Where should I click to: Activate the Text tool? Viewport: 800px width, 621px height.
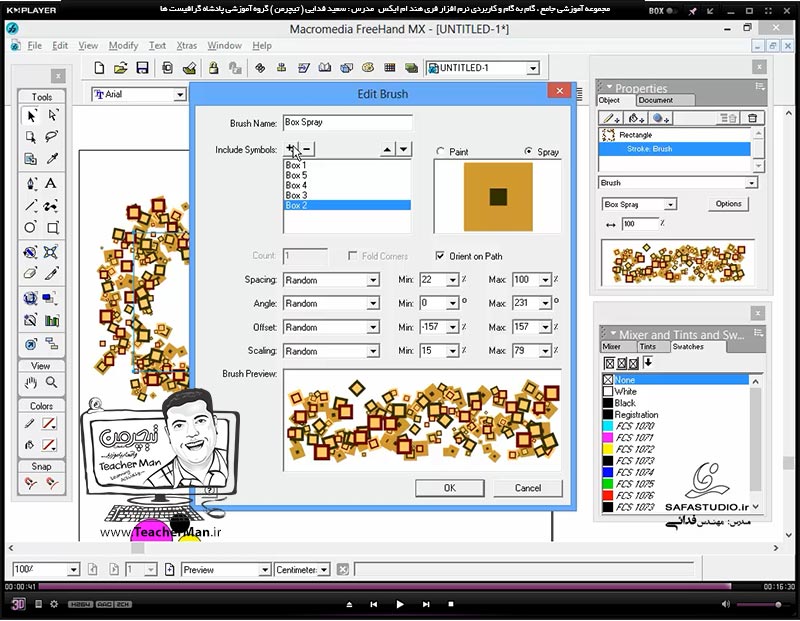pyautogui.click(x=52, y=183)
